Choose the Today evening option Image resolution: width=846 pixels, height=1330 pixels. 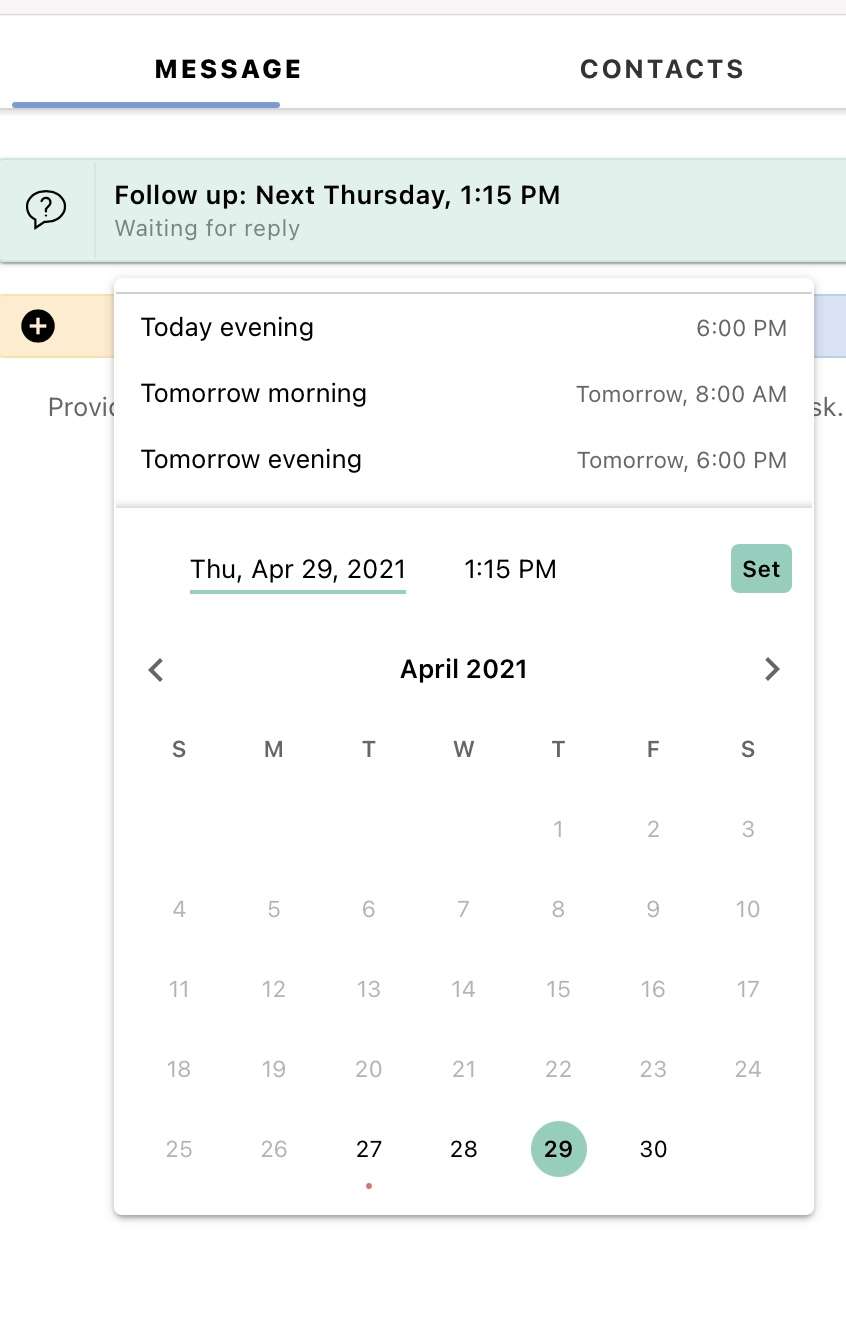tap(464, 327)
